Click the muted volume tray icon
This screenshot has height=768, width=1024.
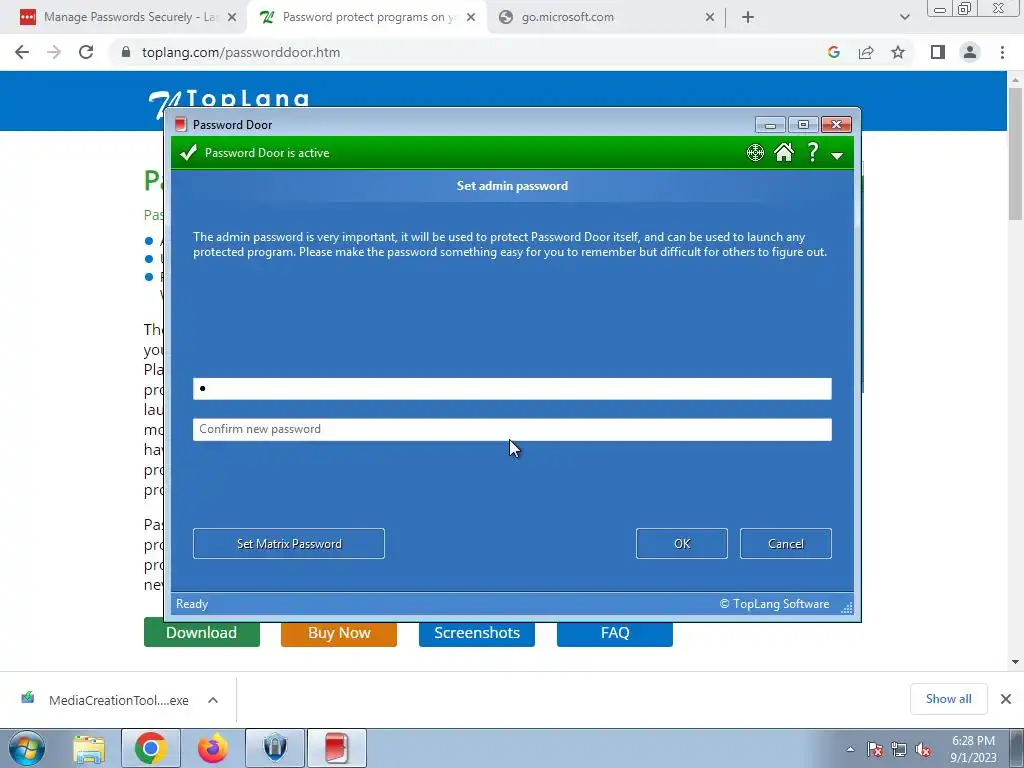(923, 749)
